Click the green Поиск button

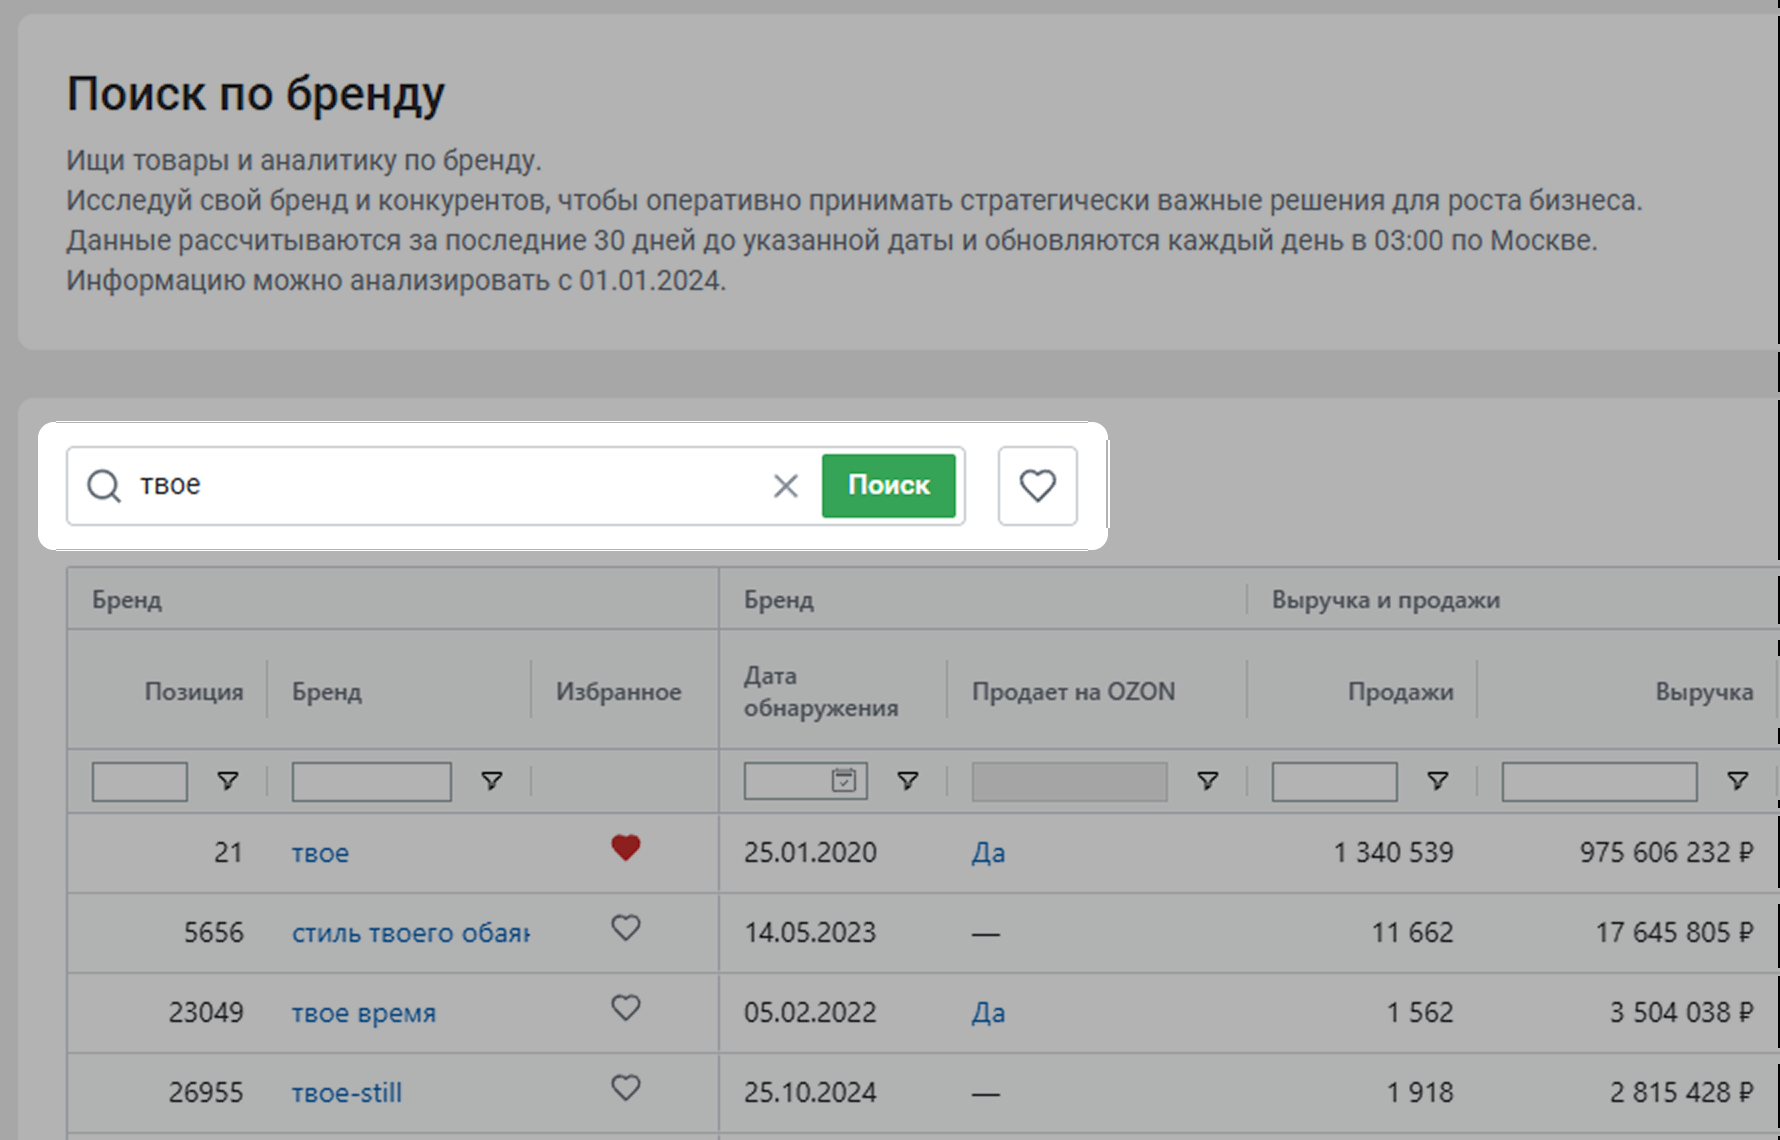[889, 486]
